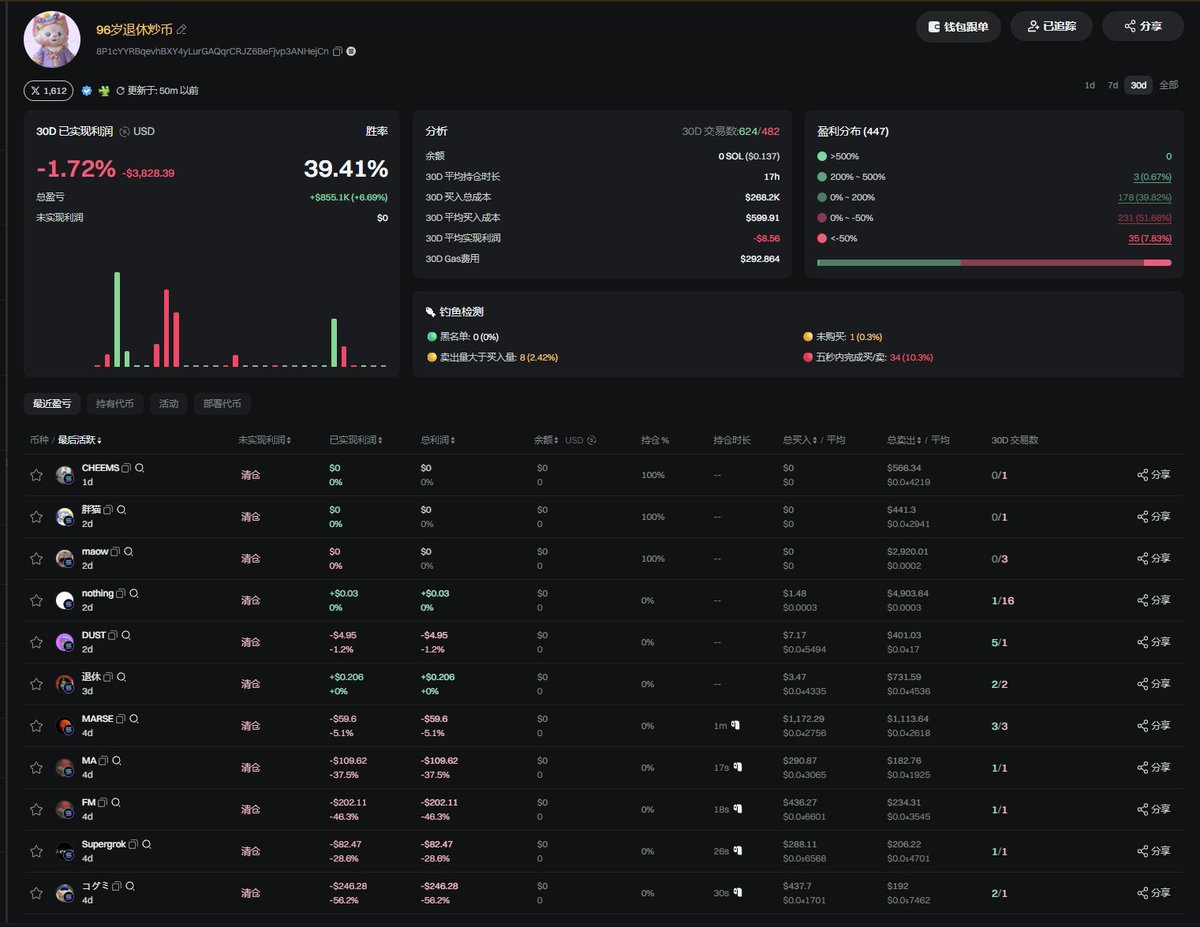Image resolution: width=1200 pixels, height=927 pixels.
Task: Favorite the maow token with its star
Action: pos(36,559)
